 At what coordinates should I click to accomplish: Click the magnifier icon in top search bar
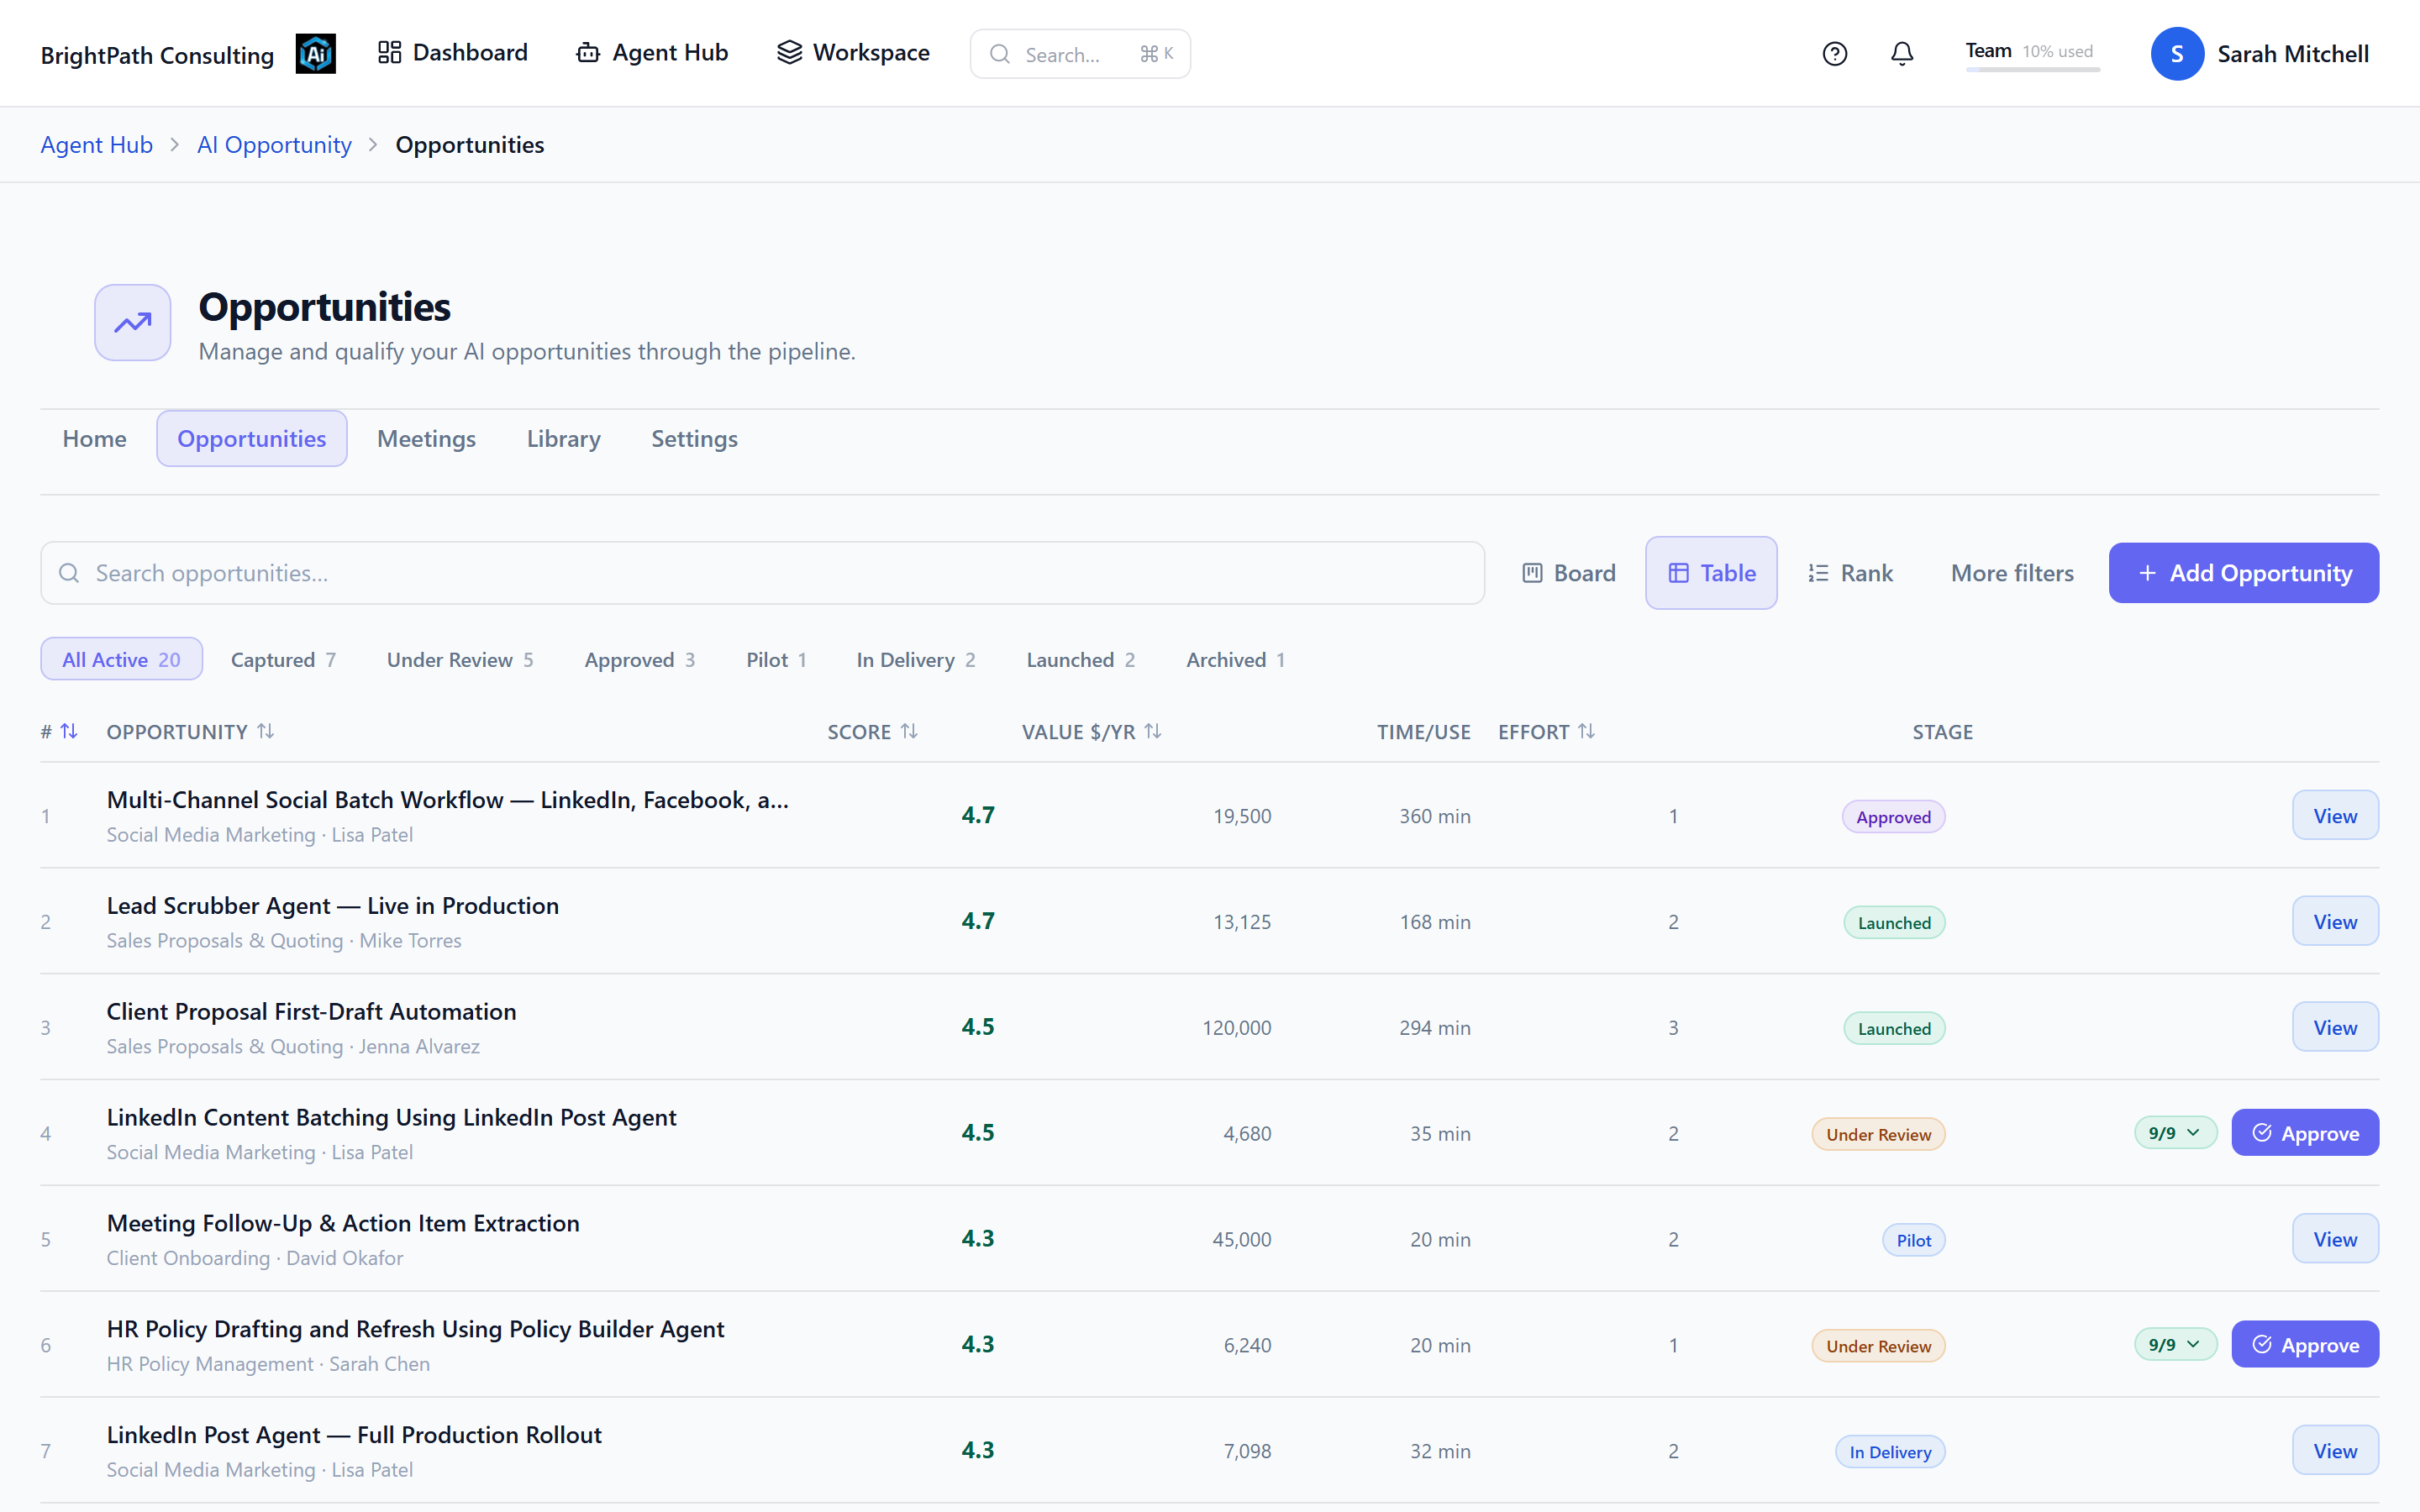(1000, 54)
